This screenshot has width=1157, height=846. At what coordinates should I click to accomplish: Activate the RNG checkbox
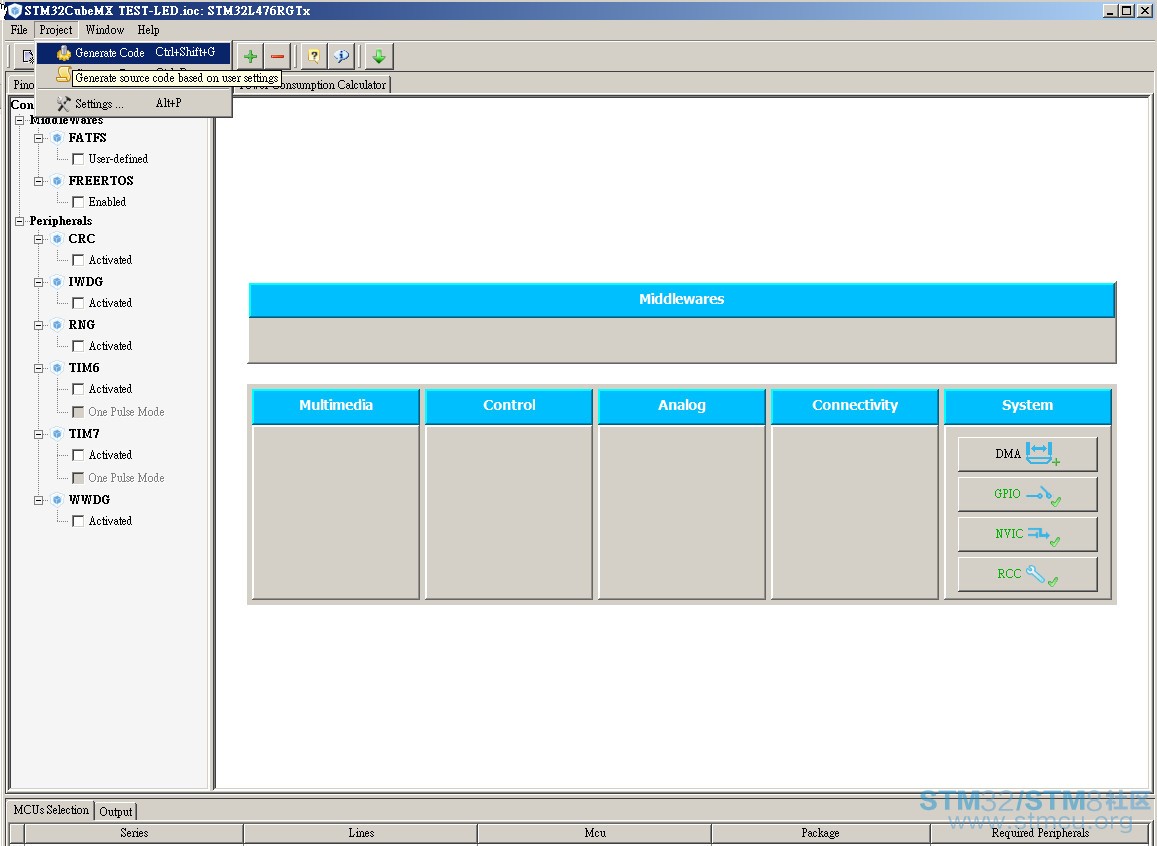pyautogui.click(x=78, y=346)
